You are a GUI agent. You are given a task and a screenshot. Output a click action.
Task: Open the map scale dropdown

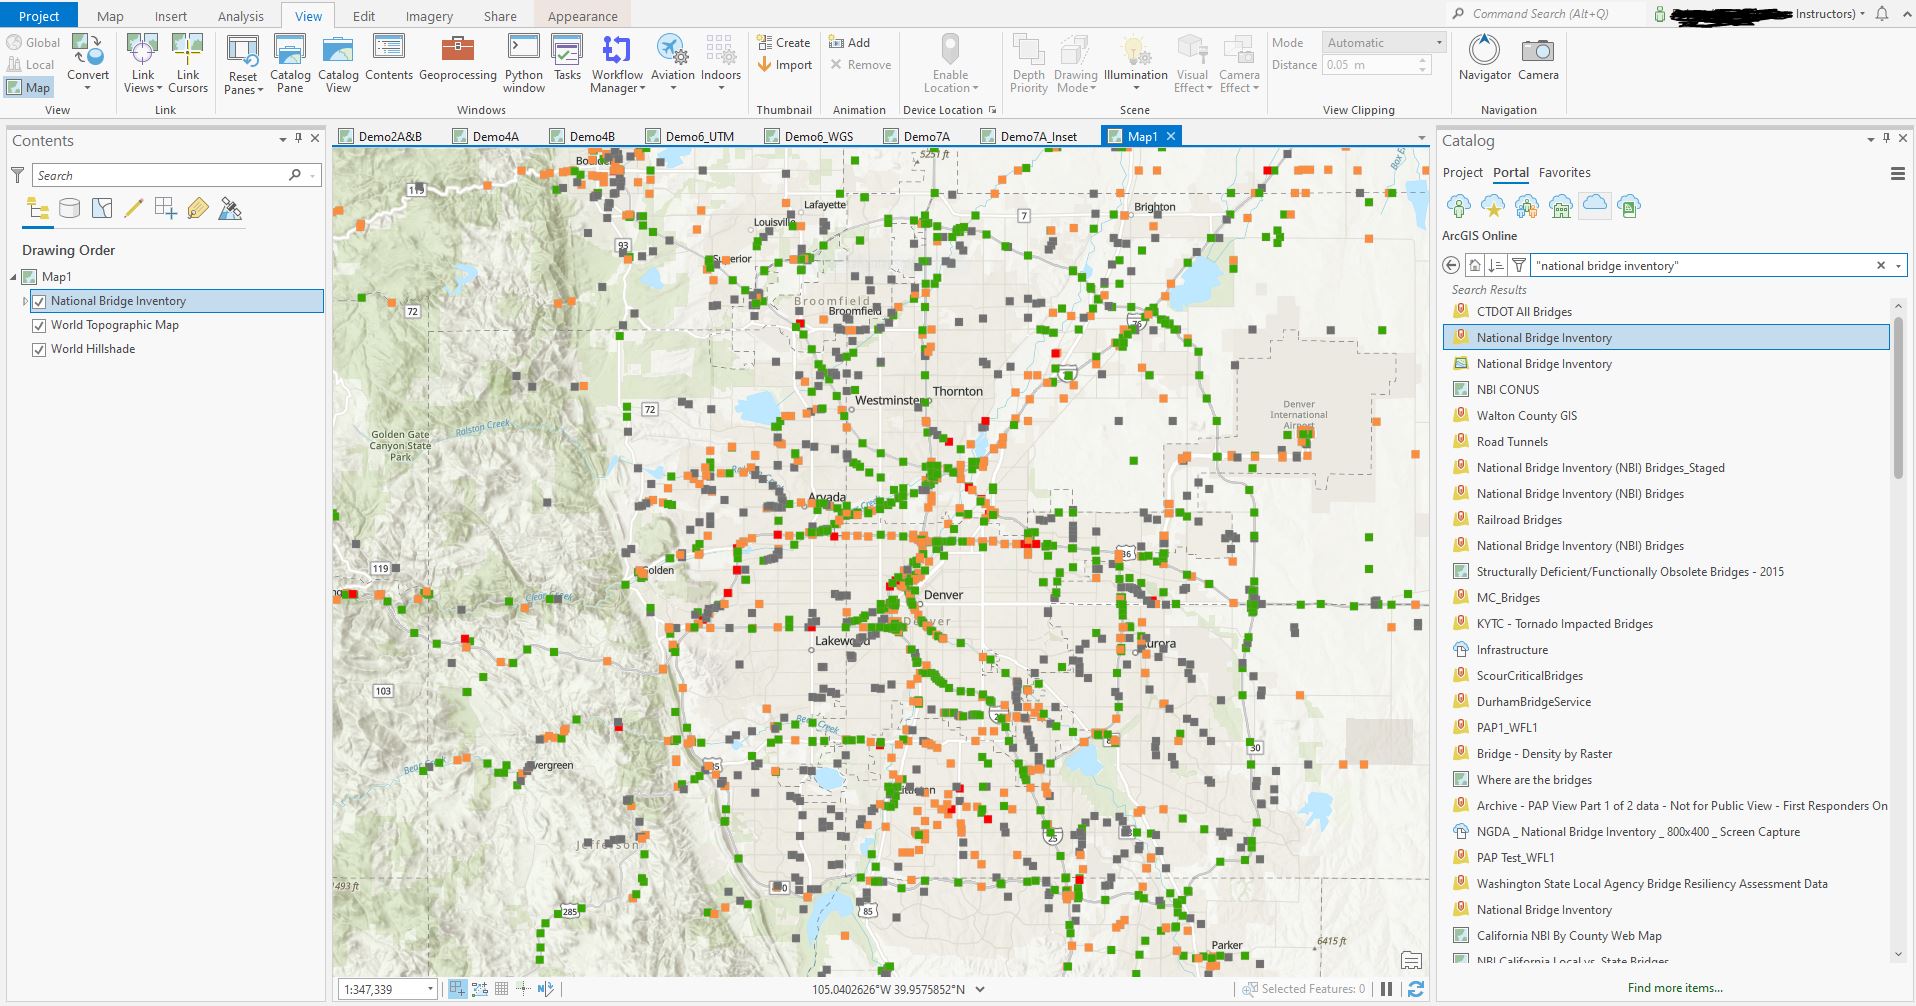pyautogui.click(x=431, y=988)
